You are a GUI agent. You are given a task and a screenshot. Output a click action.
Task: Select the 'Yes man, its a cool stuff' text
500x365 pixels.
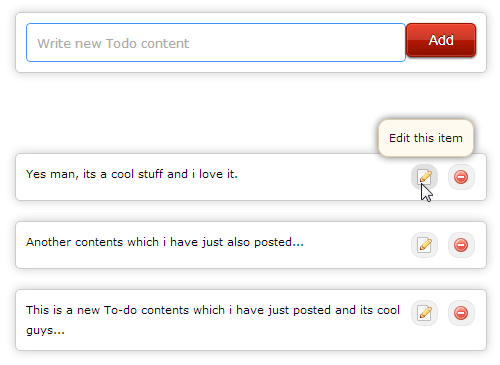pyautogui.click(x=132, y=174)
